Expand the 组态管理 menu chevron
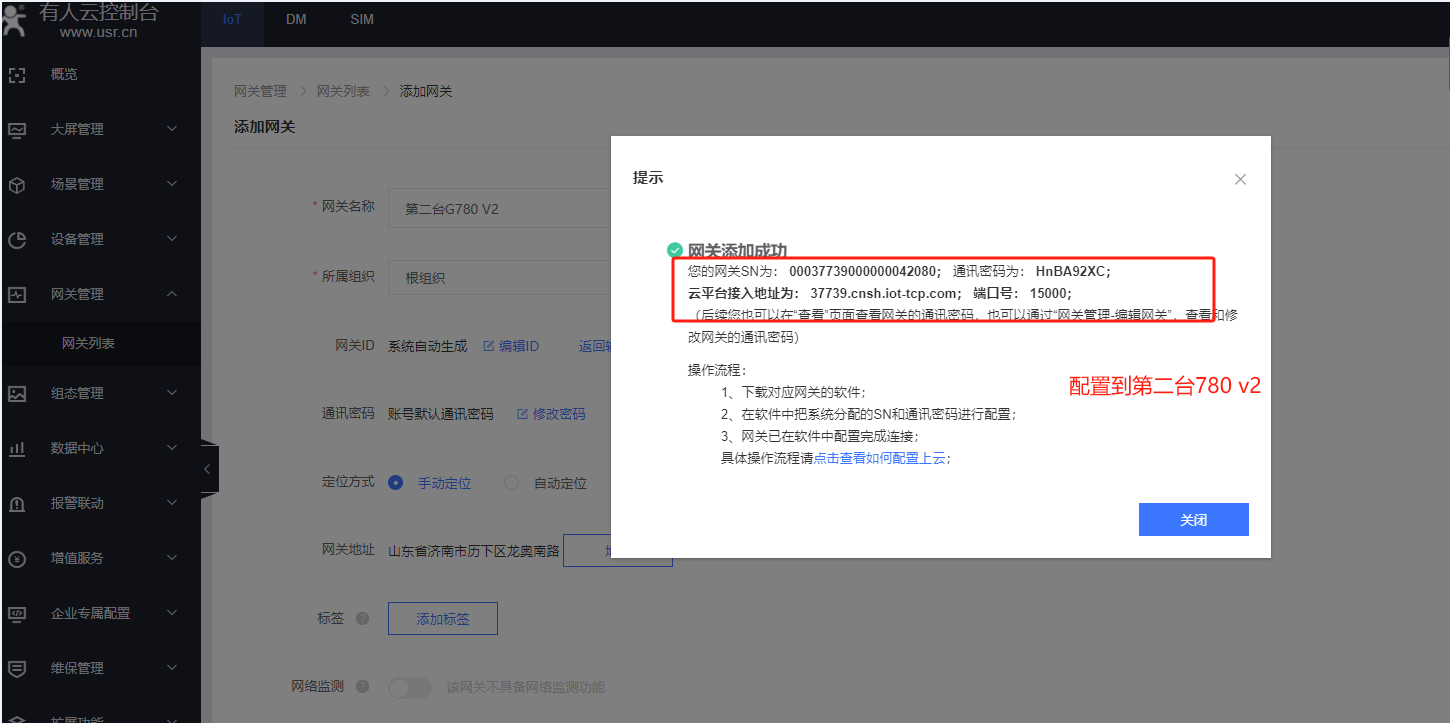 click(172, 393)
